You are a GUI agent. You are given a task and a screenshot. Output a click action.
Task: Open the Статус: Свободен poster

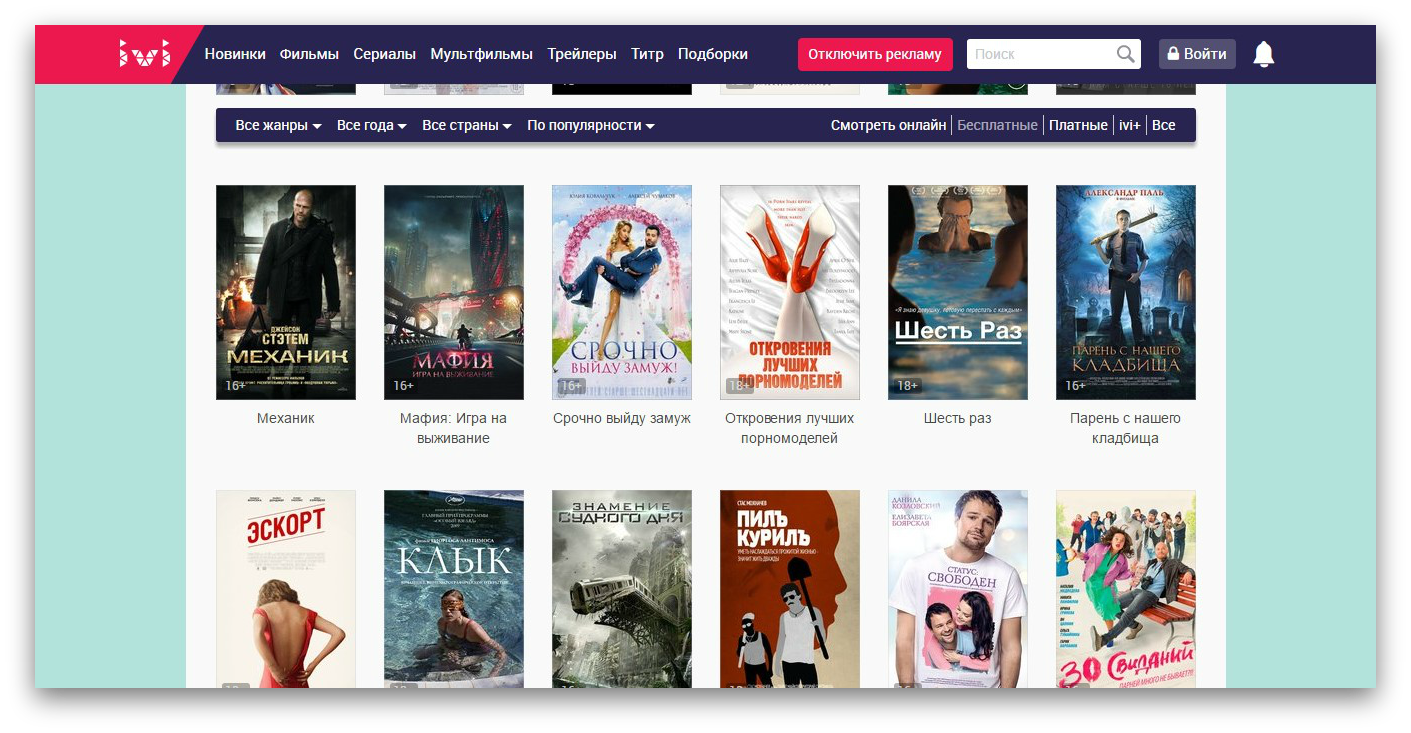tap(958, 589)
